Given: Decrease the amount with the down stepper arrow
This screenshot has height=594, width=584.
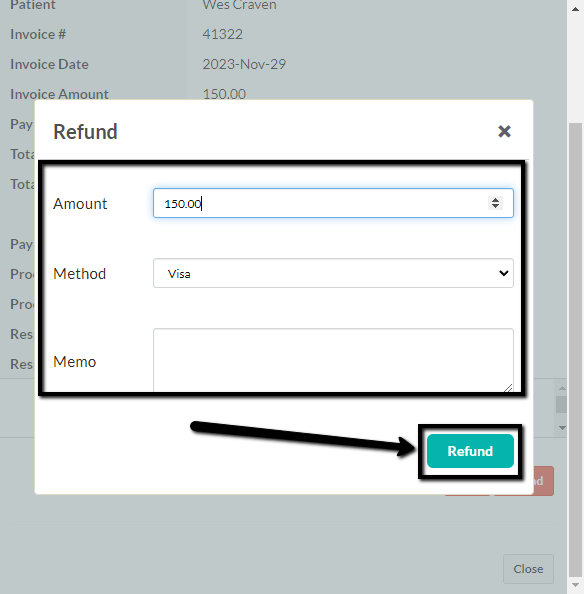Looking at the screenshot, I should point(495,206).
